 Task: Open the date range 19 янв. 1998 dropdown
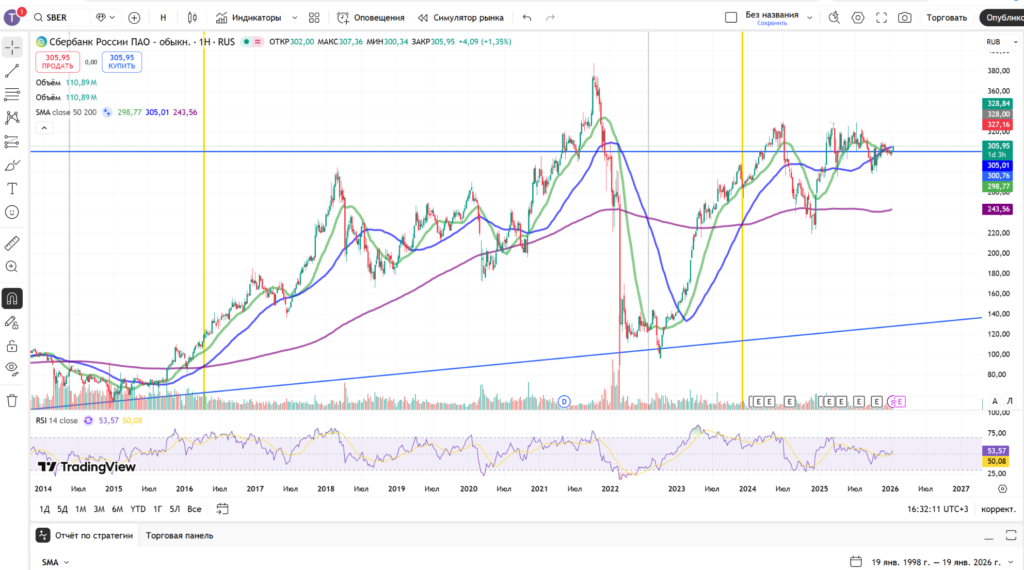(932, 562)
